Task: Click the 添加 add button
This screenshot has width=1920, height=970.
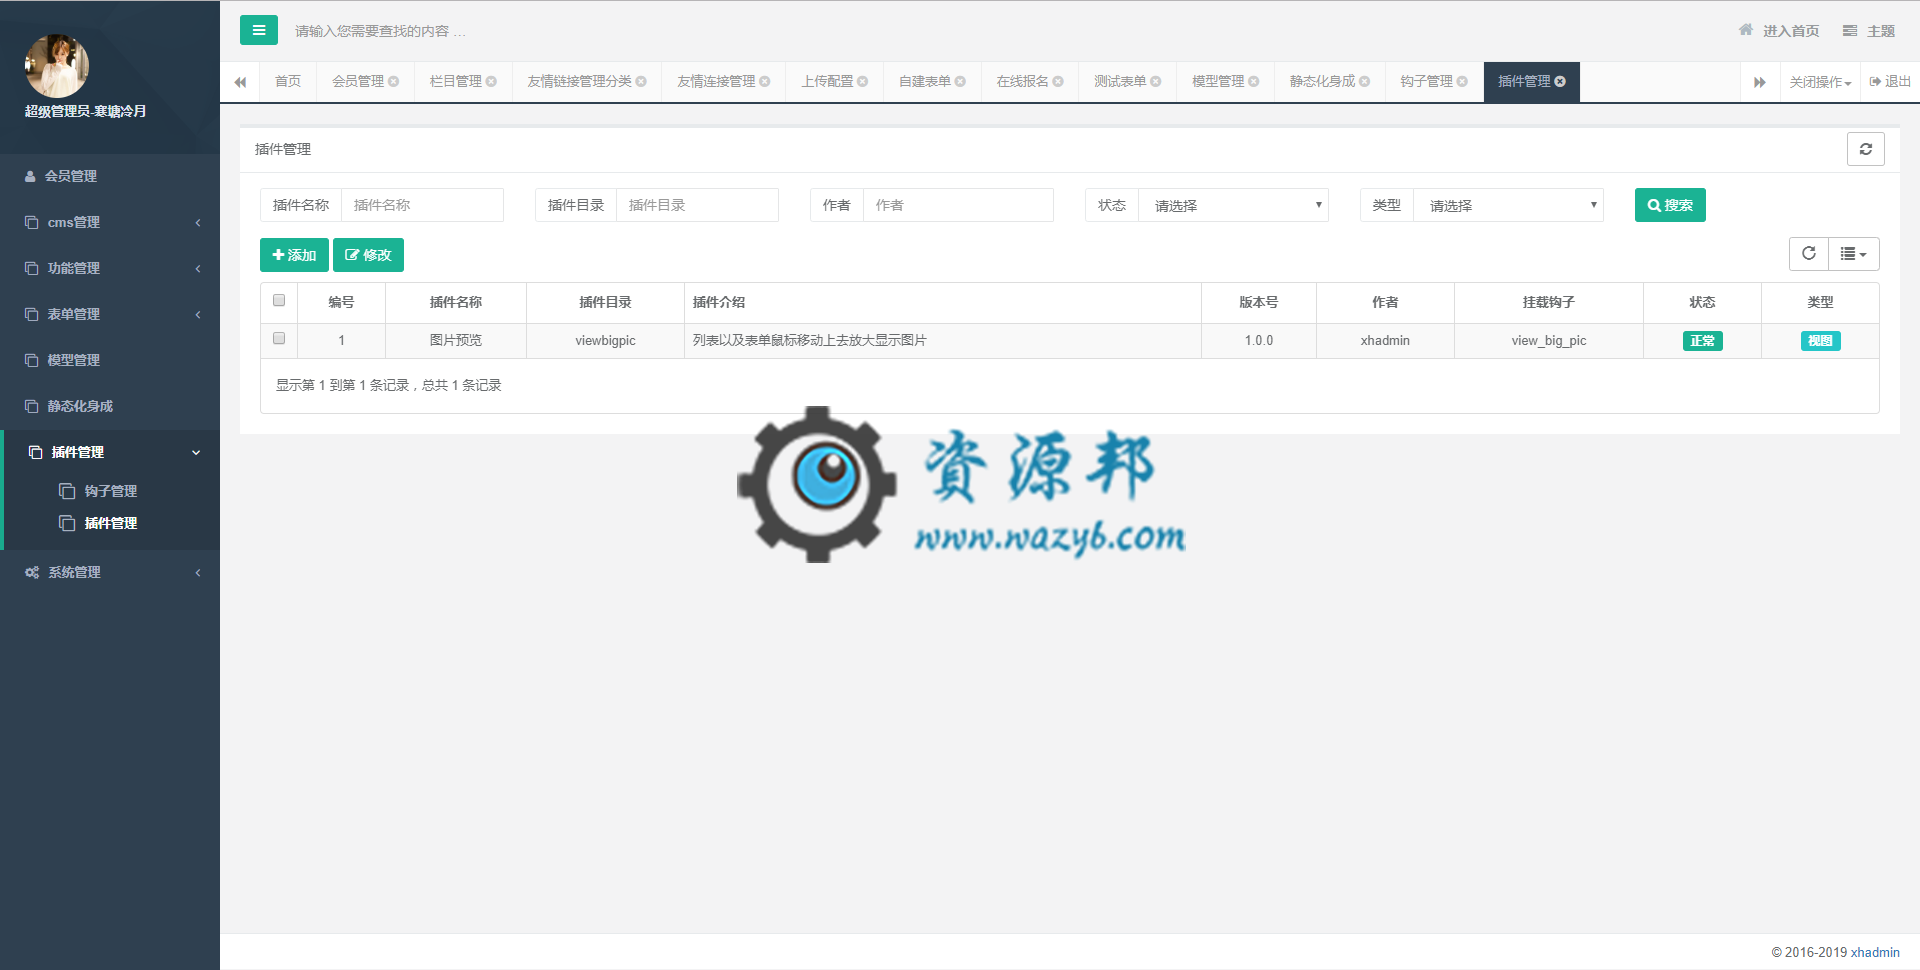Action: (x=294, y=255)
